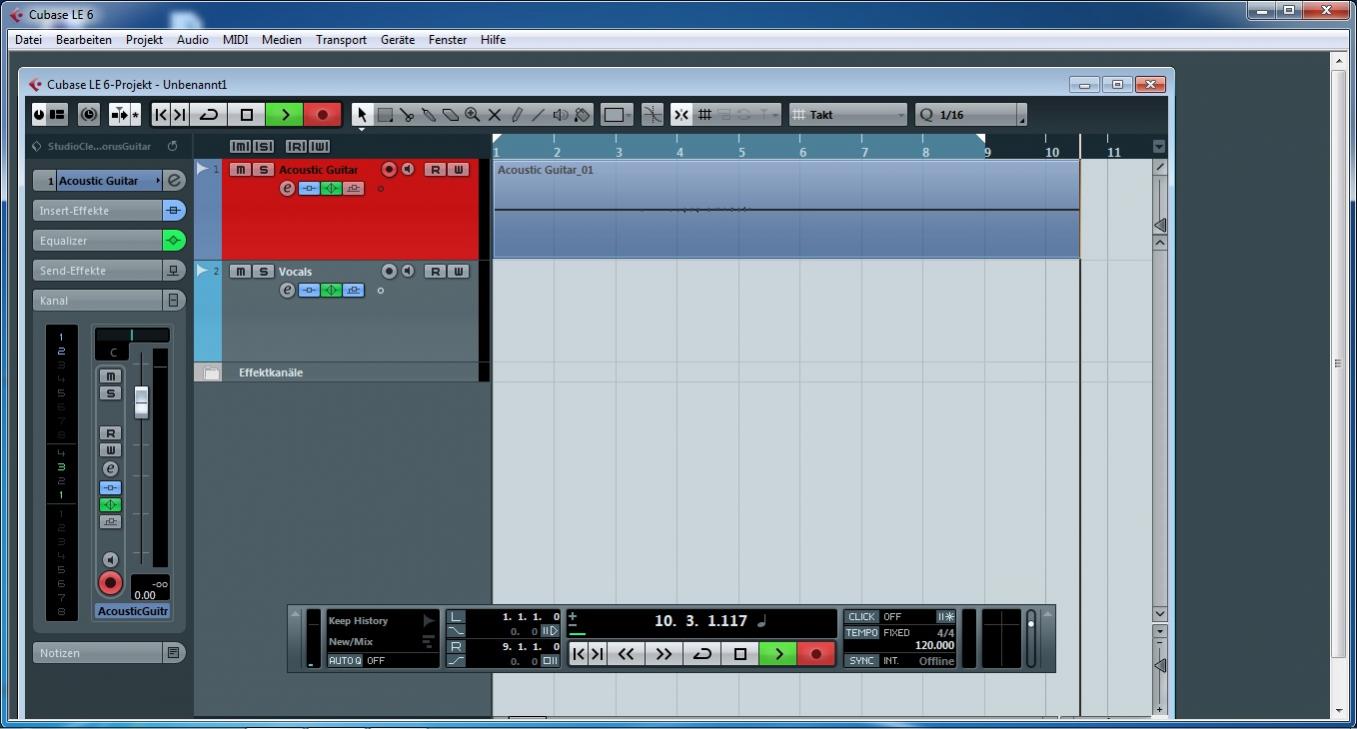Click the grid snap type icon

click(704, 115)
